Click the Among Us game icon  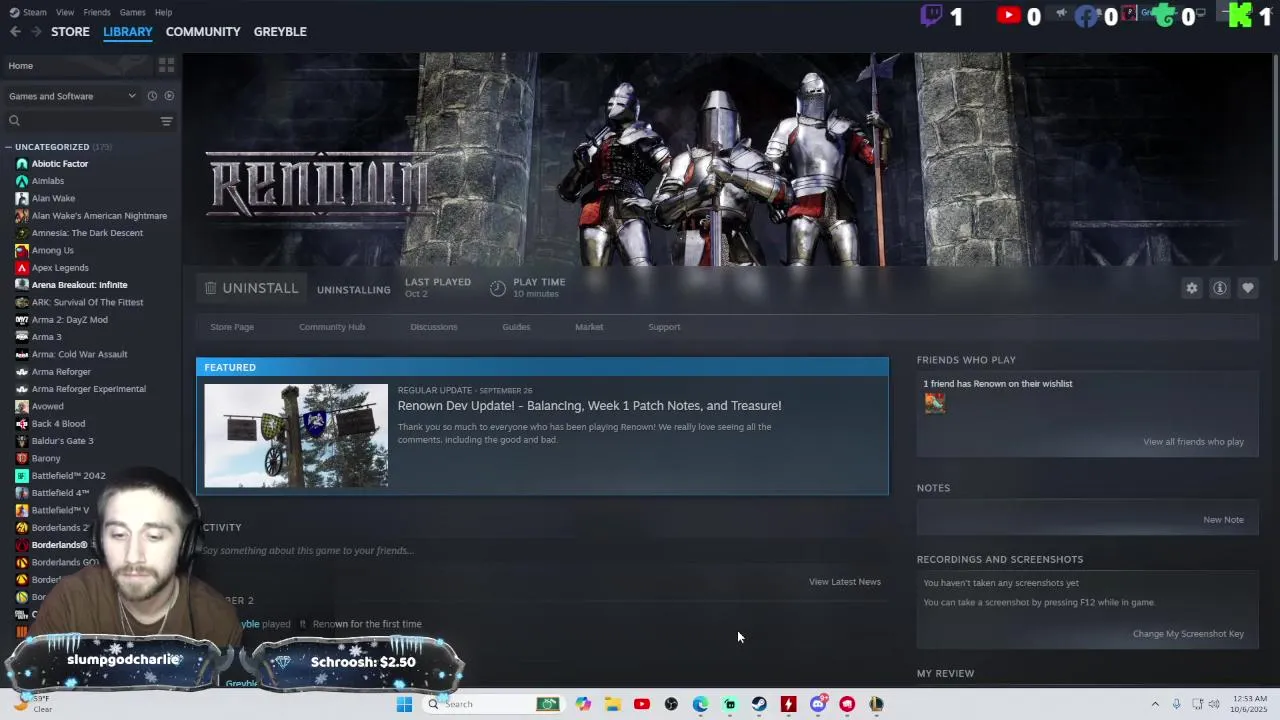tap(22, 250)
